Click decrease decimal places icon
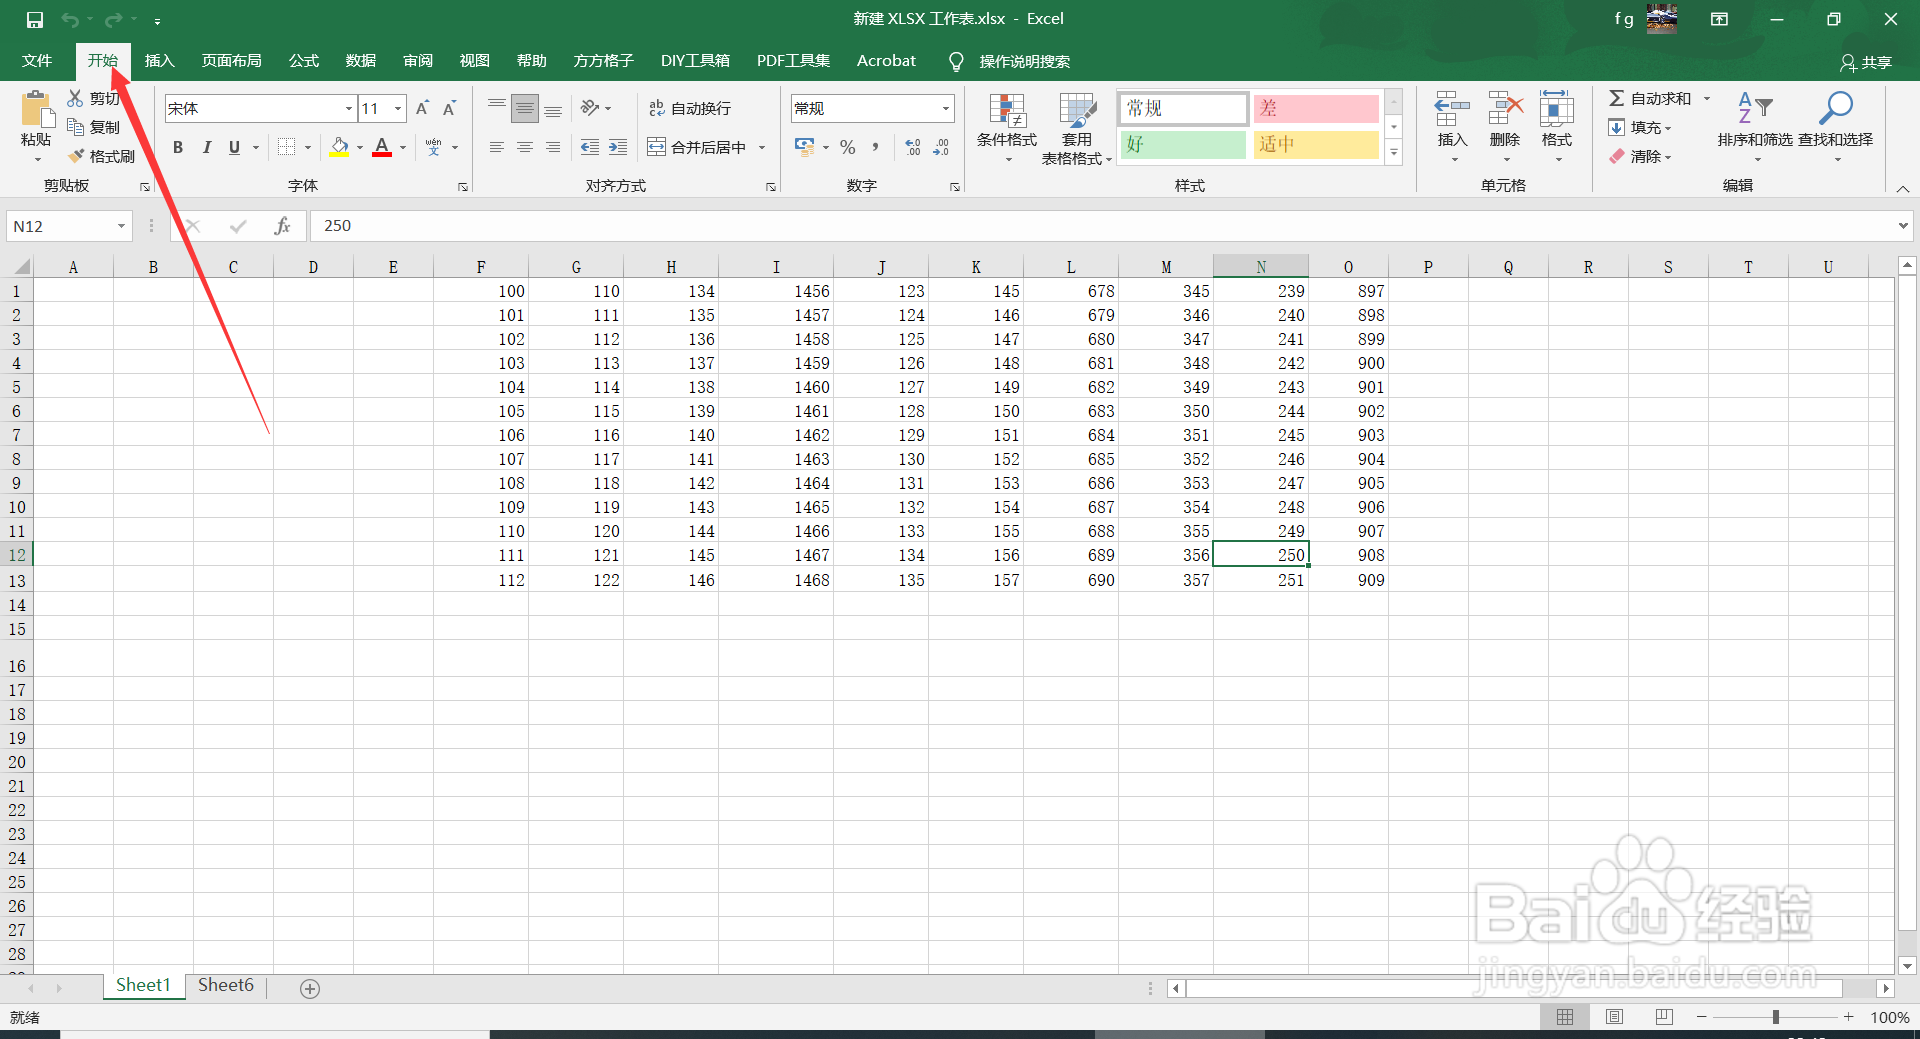Screen dimensions: 1920x1039 (x=941, y=147)
